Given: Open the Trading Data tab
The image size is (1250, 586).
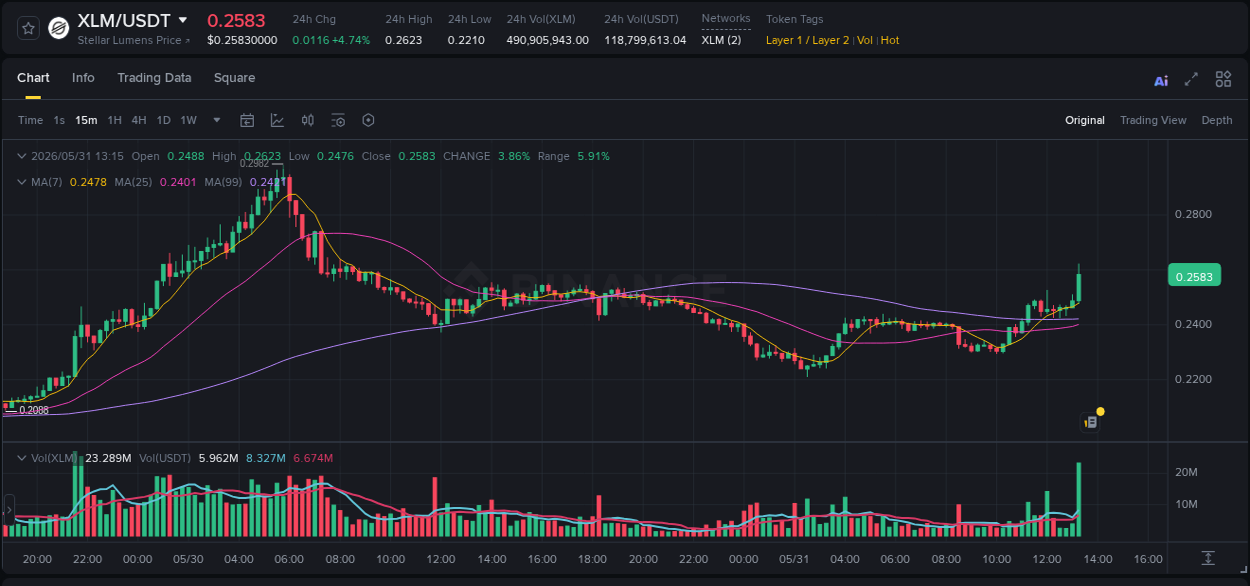Looking at the screenshot, I should pyautogui.click(x=154, y=78).
